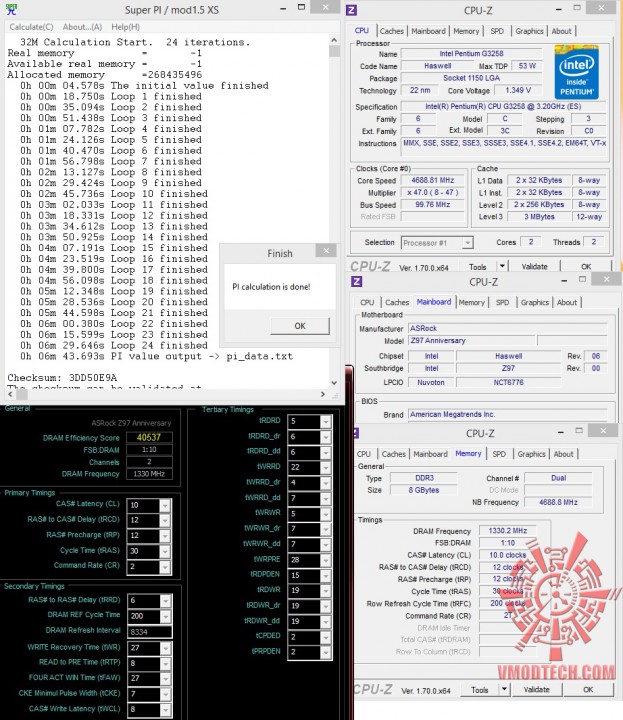Image resolution: width=623 pixels, height=720 pixels.
Task: Open the tCPDED dropdown
Action: [x=326, y=637]
